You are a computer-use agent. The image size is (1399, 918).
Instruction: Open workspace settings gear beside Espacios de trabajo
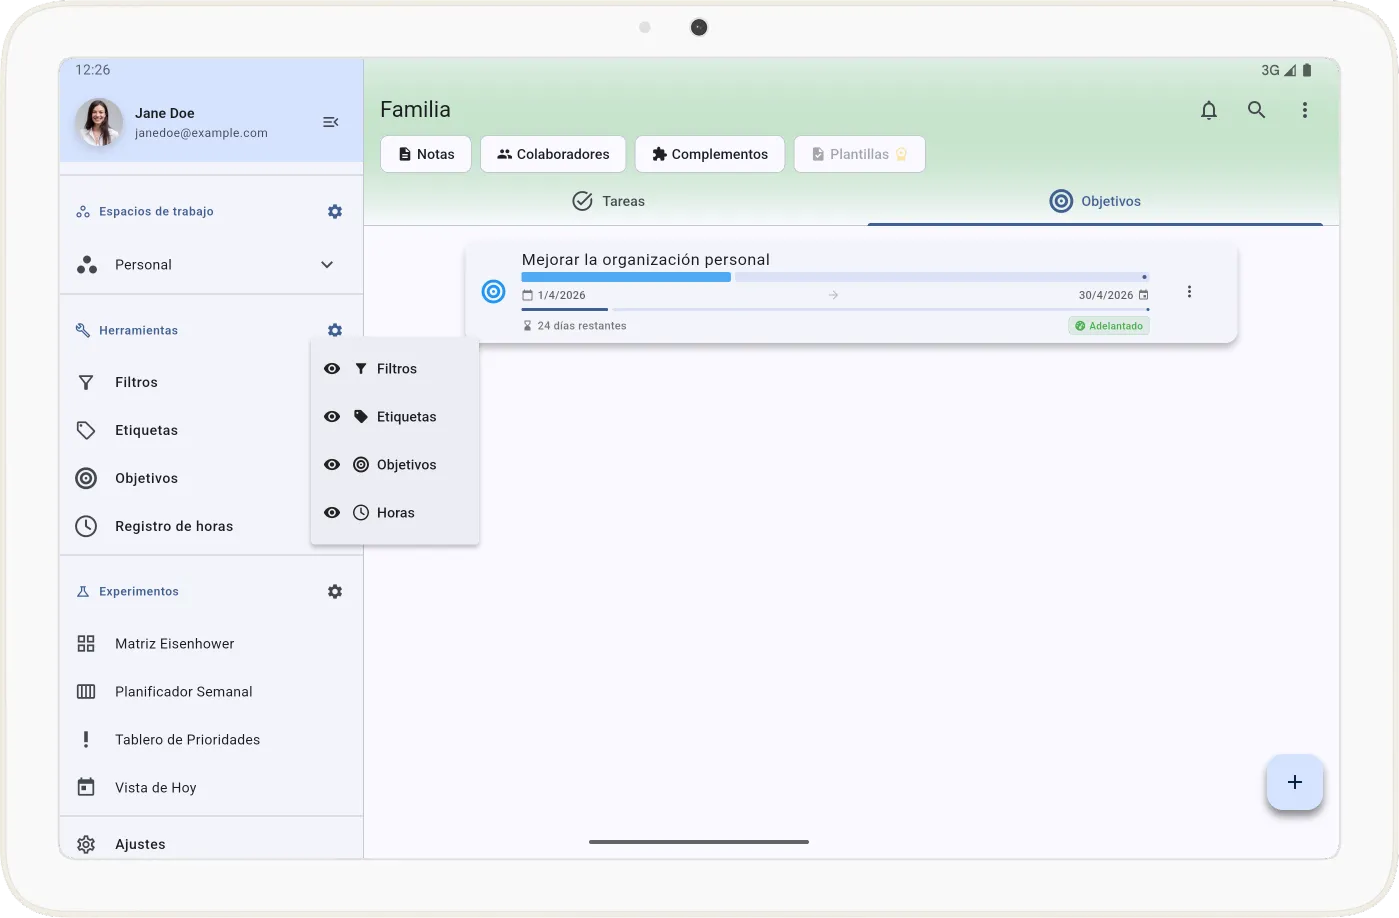pos(335,212)
